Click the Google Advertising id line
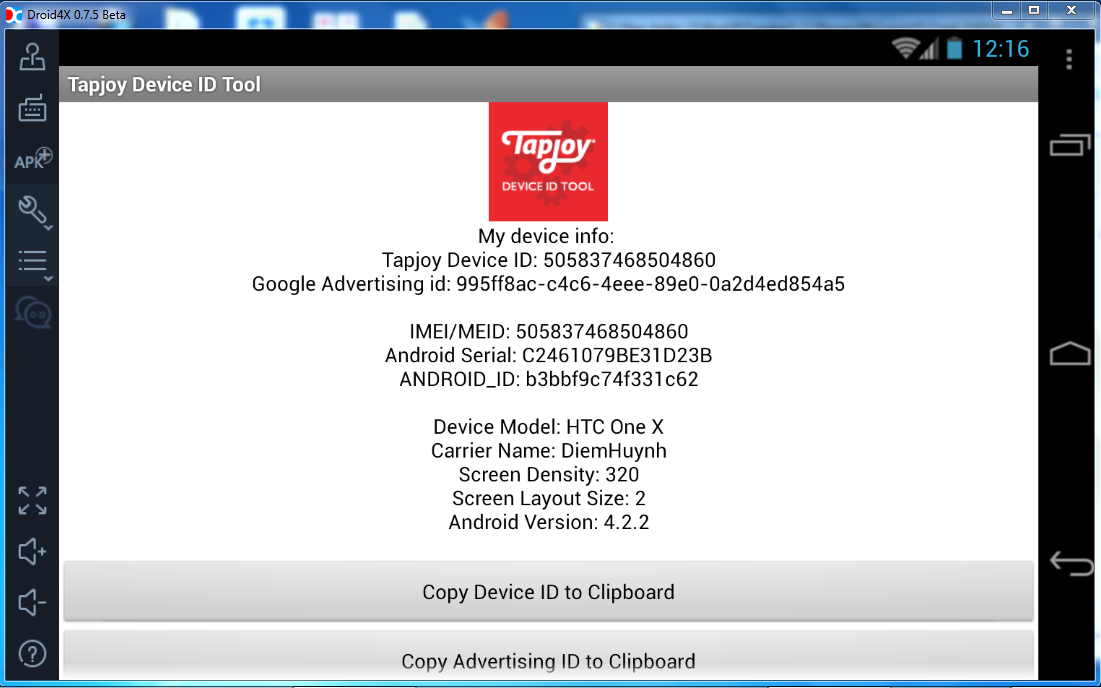1101x688 pixels. (x=548, y=284)
